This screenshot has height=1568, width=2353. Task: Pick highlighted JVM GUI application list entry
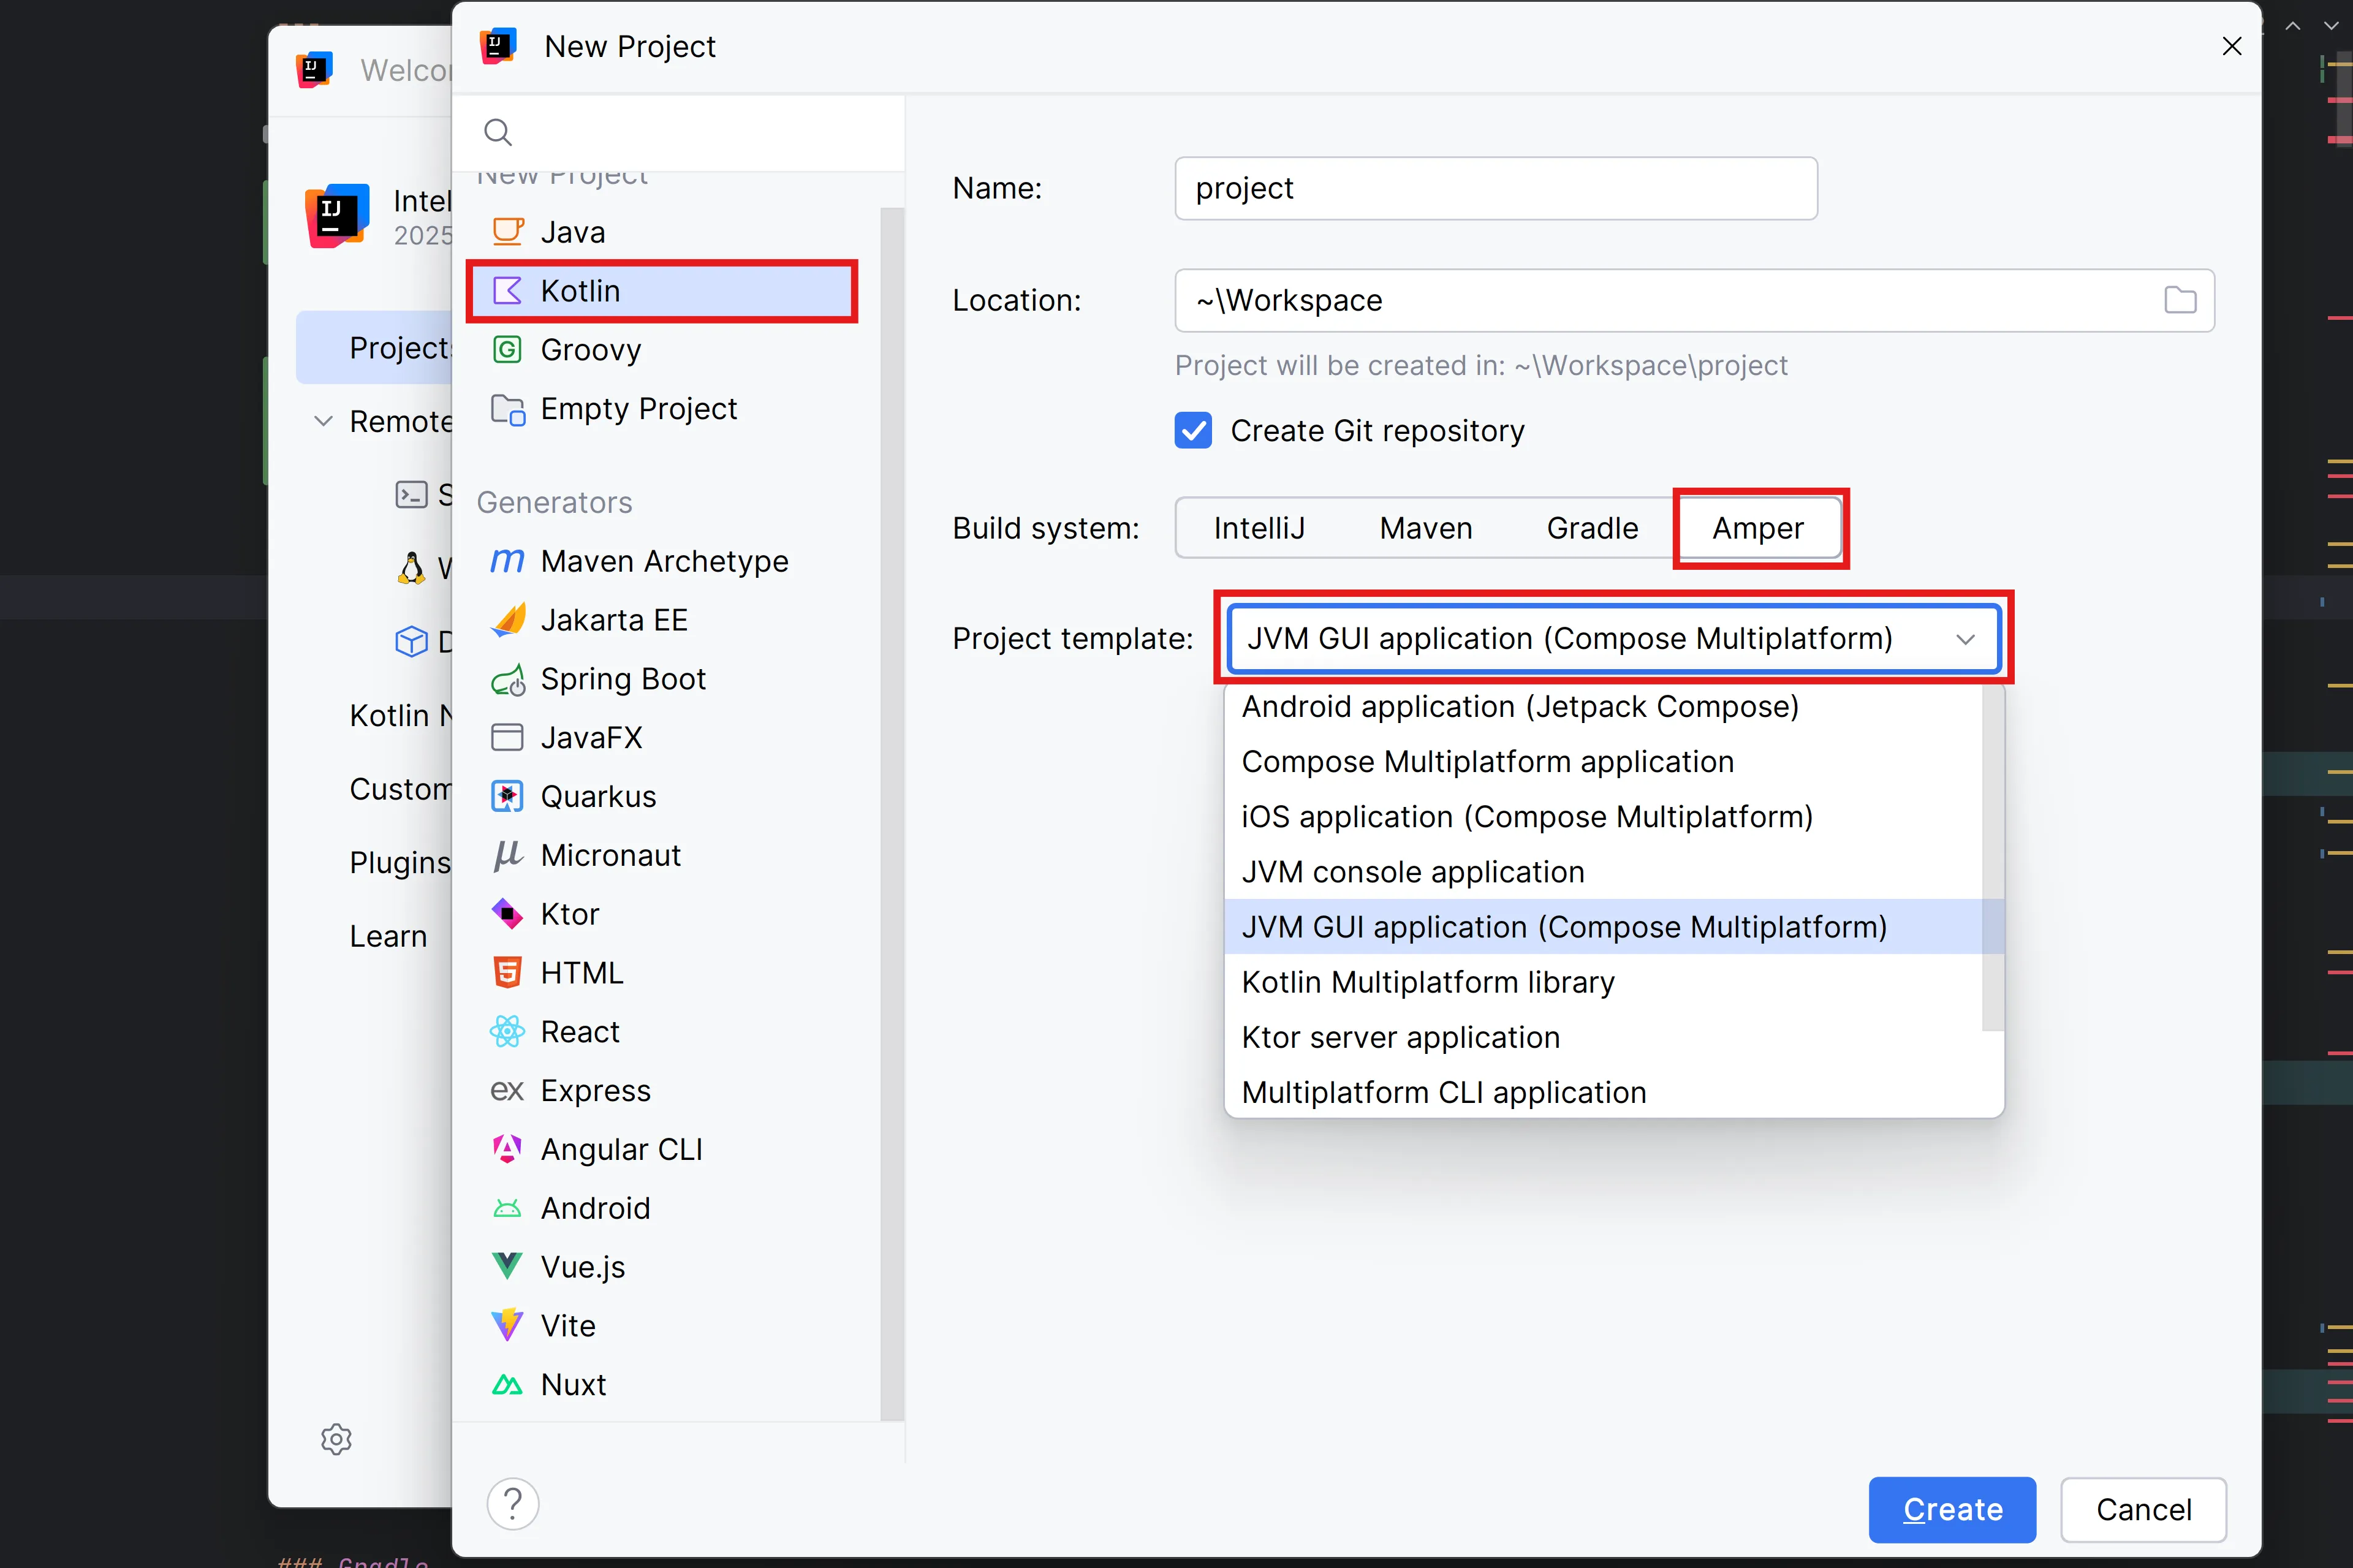click(1604, 927)
